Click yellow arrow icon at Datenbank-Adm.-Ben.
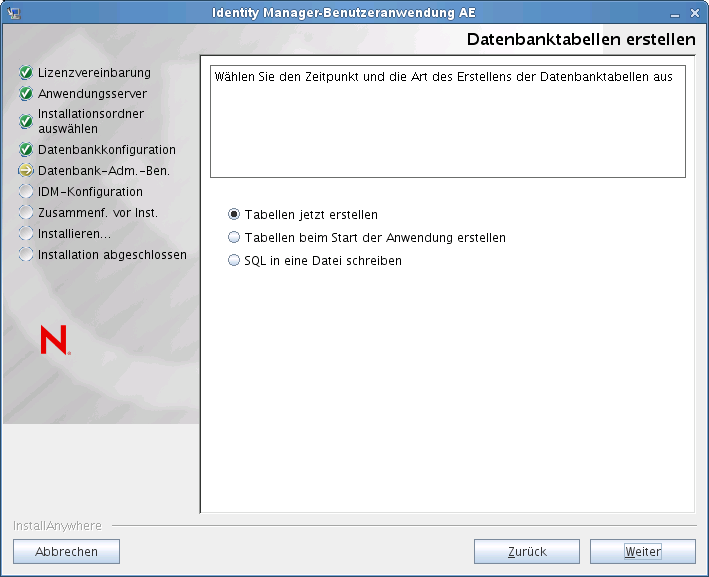 coord(26,170)
